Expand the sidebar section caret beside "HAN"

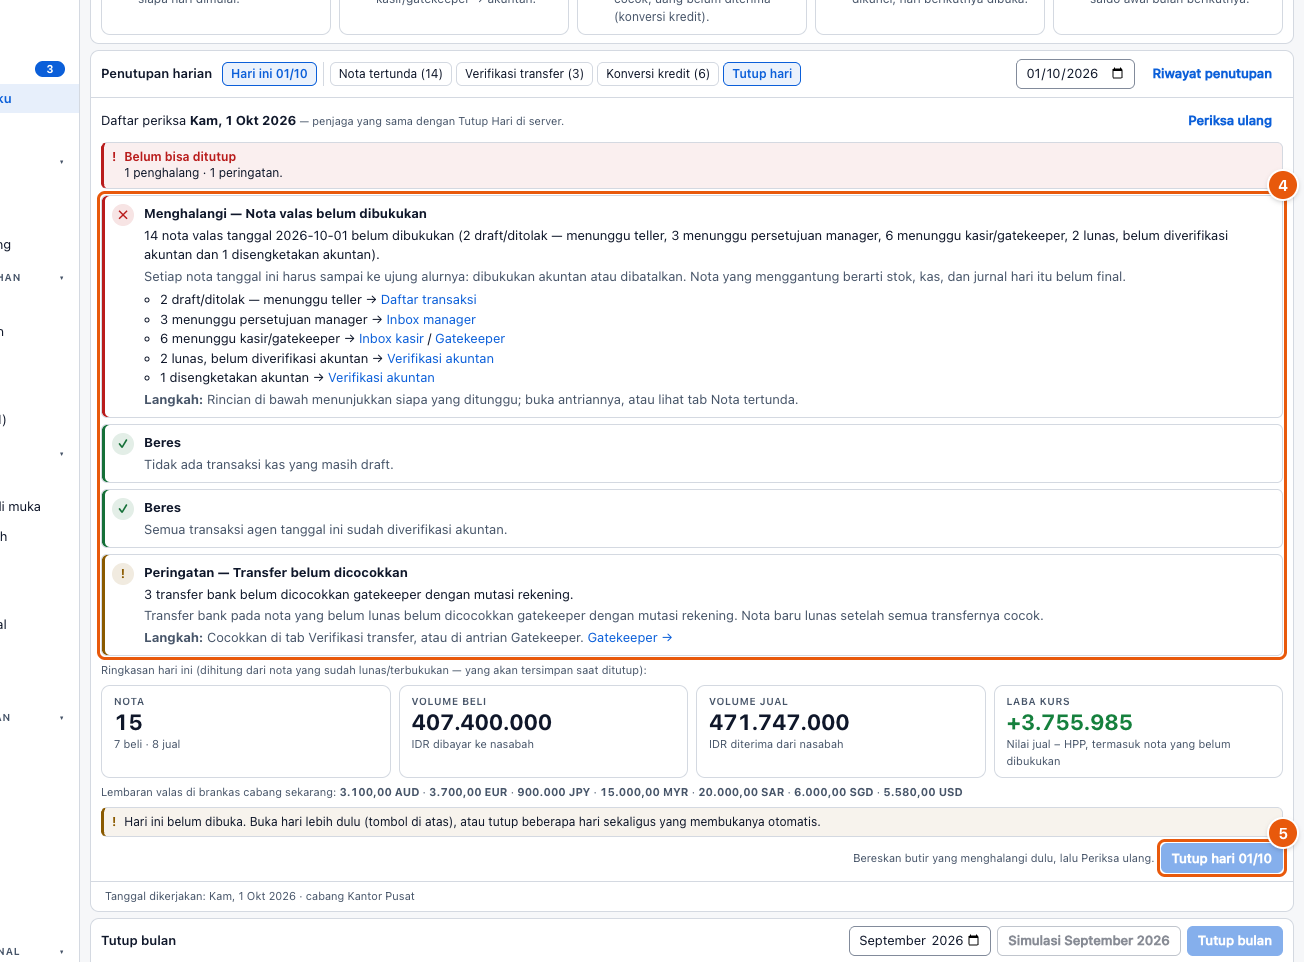pyautogui.click(x=62, y=278)
